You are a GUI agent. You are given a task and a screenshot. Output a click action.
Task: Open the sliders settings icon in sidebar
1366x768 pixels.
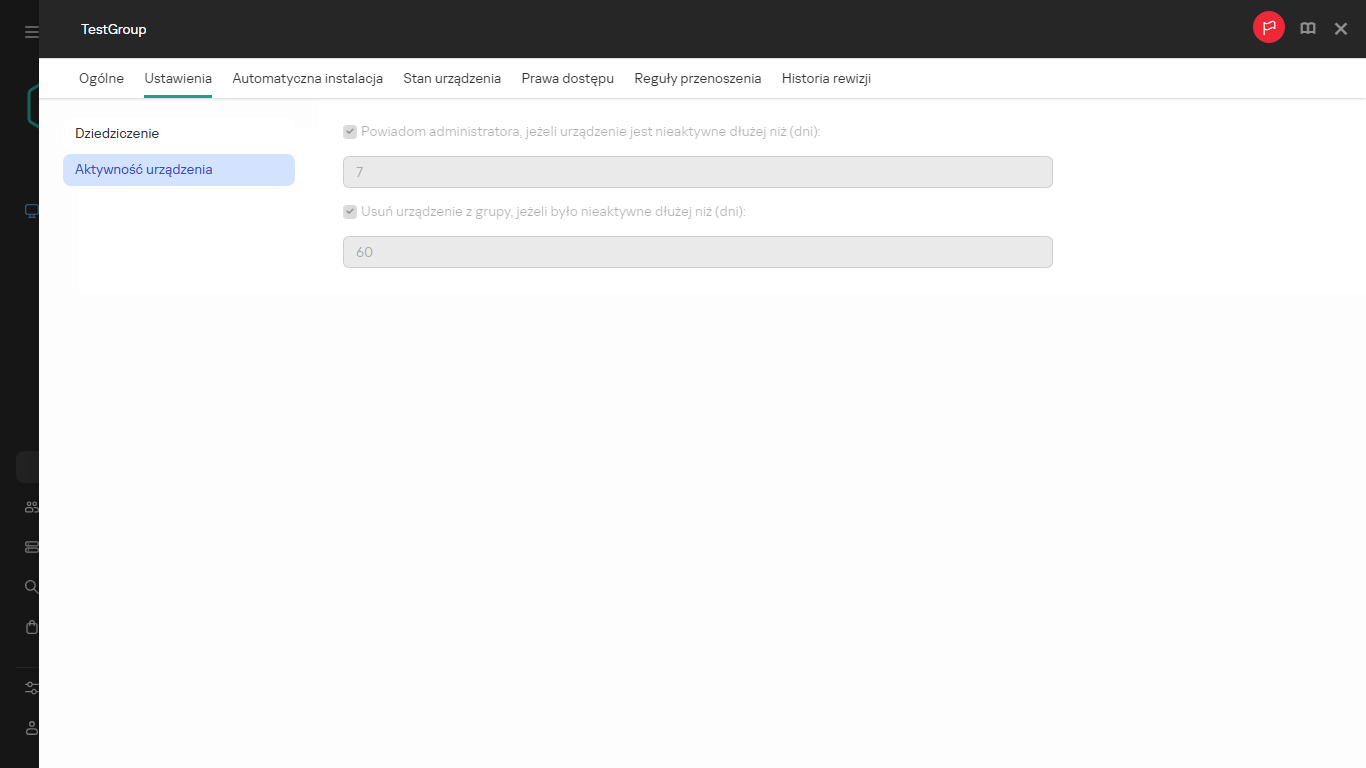(31, 688)
